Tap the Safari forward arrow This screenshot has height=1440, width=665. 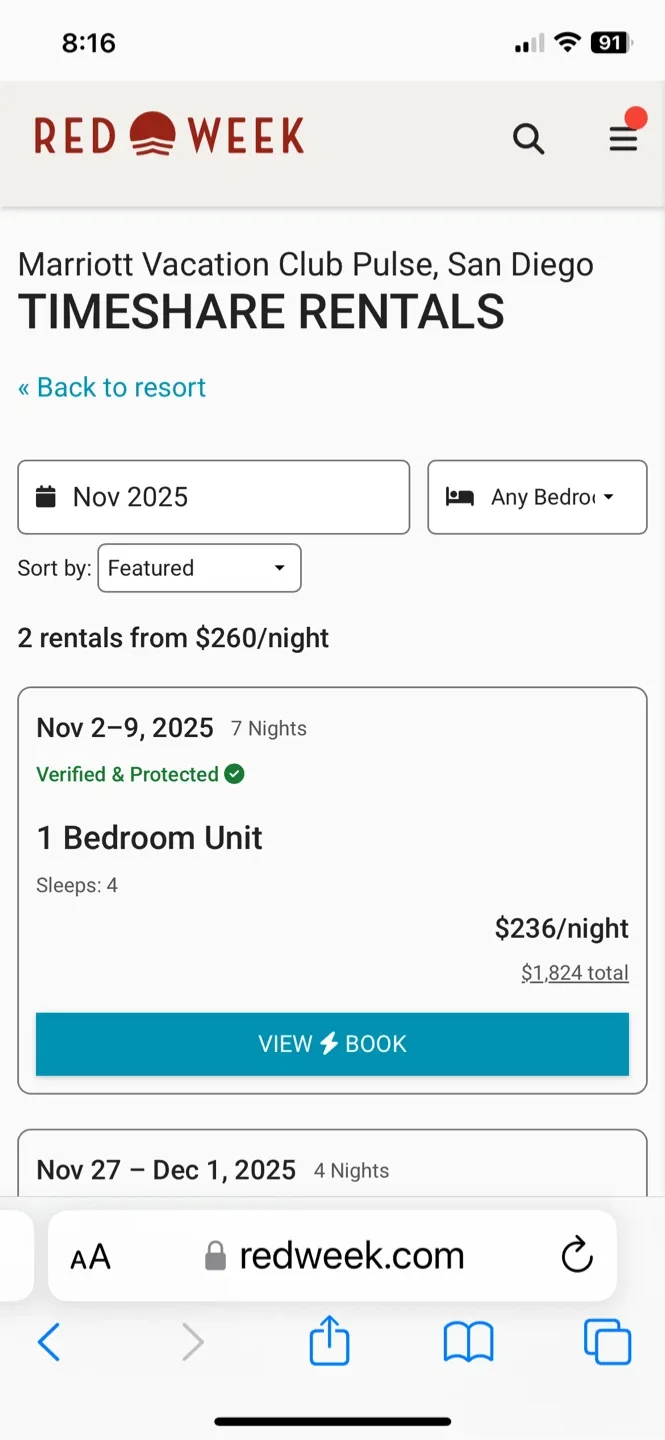tap(193, 1342)
